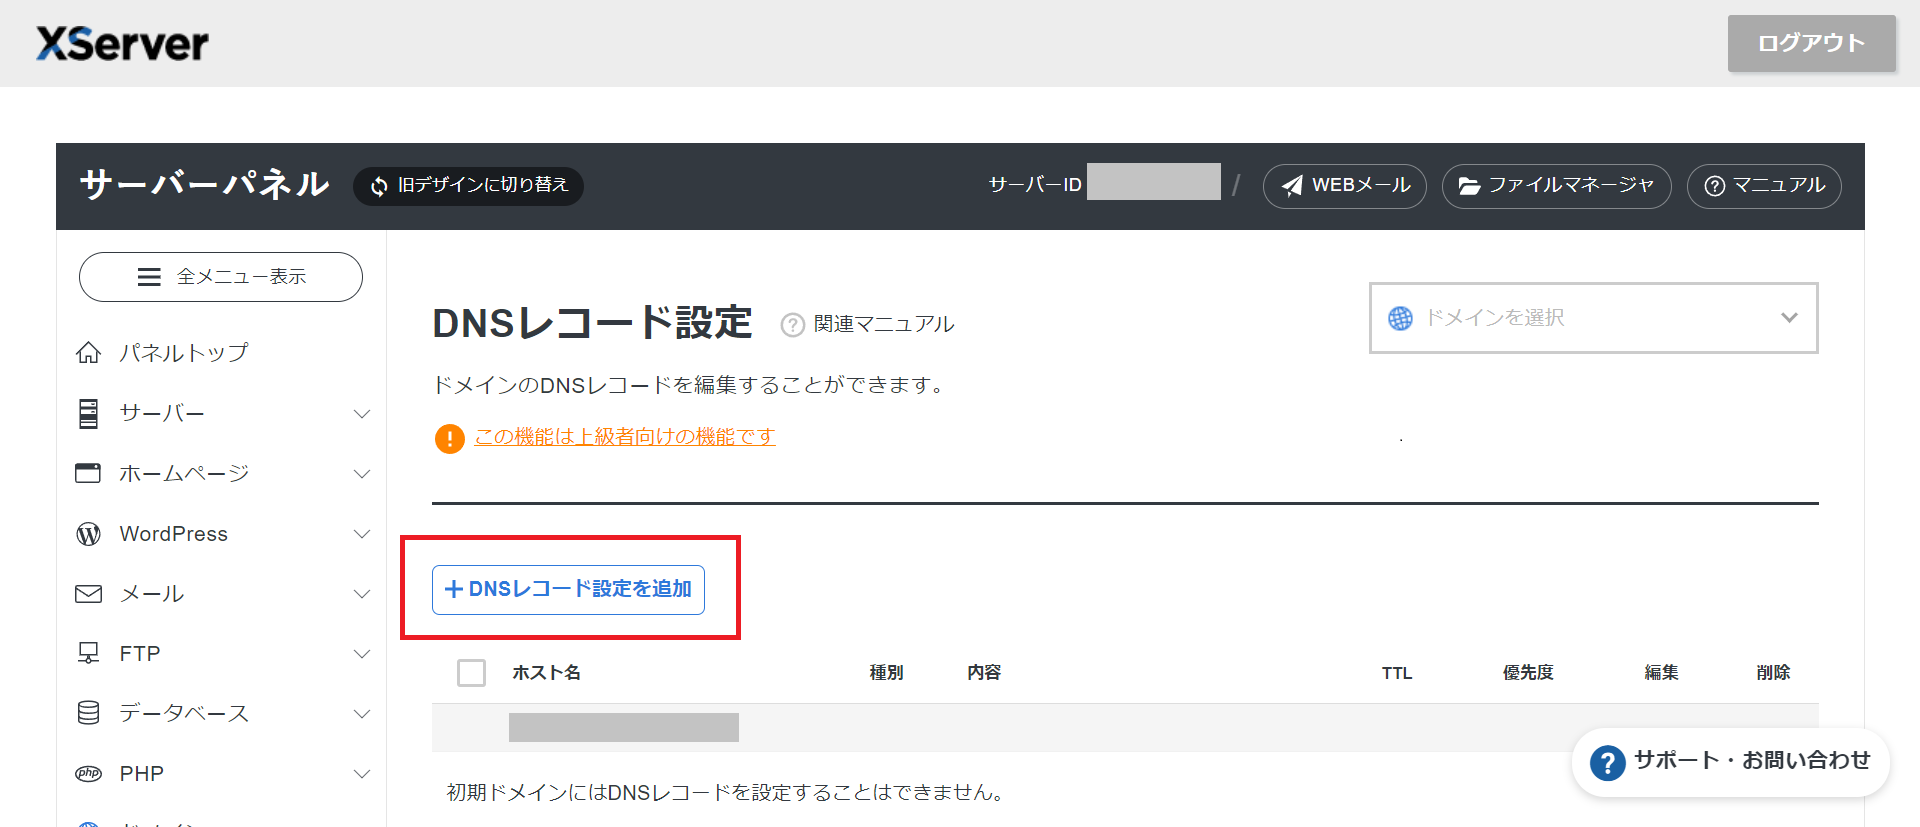Click the DNSレコード設定 page heading
Image resolution: width=1920 pixels, height=827 pixels.
click(x=592, y=323)
